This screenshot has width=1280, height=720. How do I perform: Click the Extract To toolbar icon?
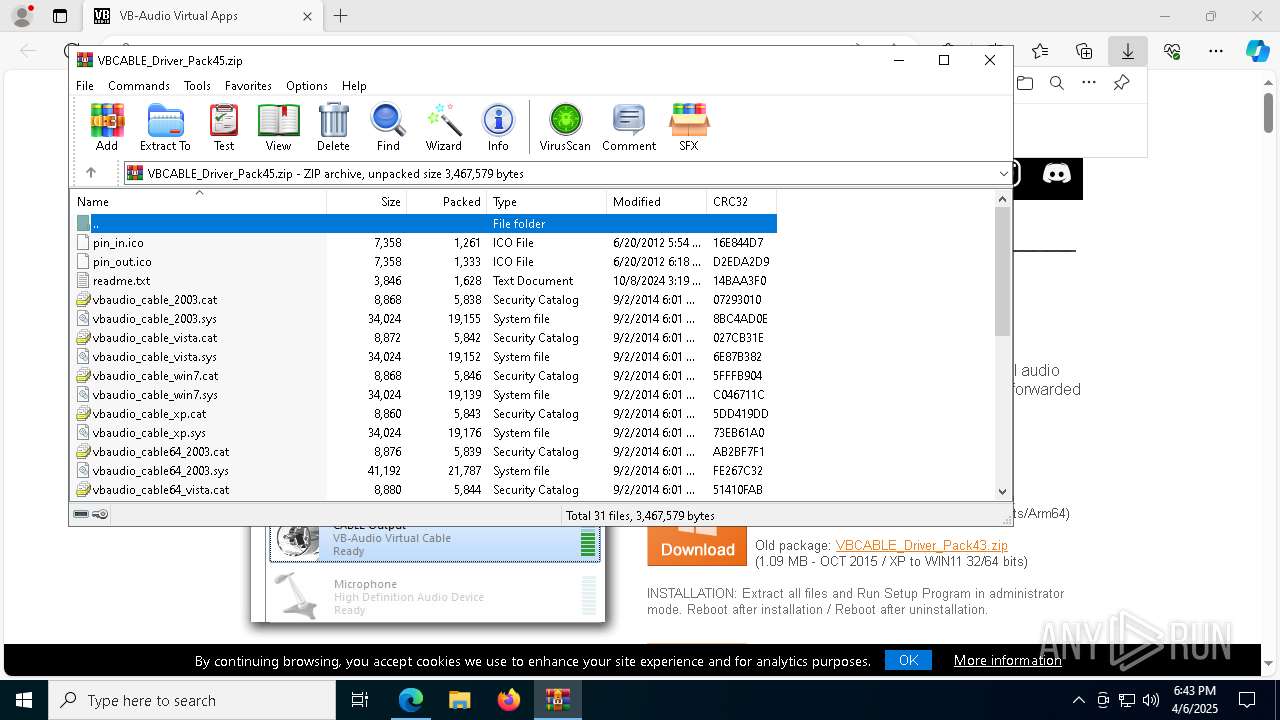pos(165,127)
